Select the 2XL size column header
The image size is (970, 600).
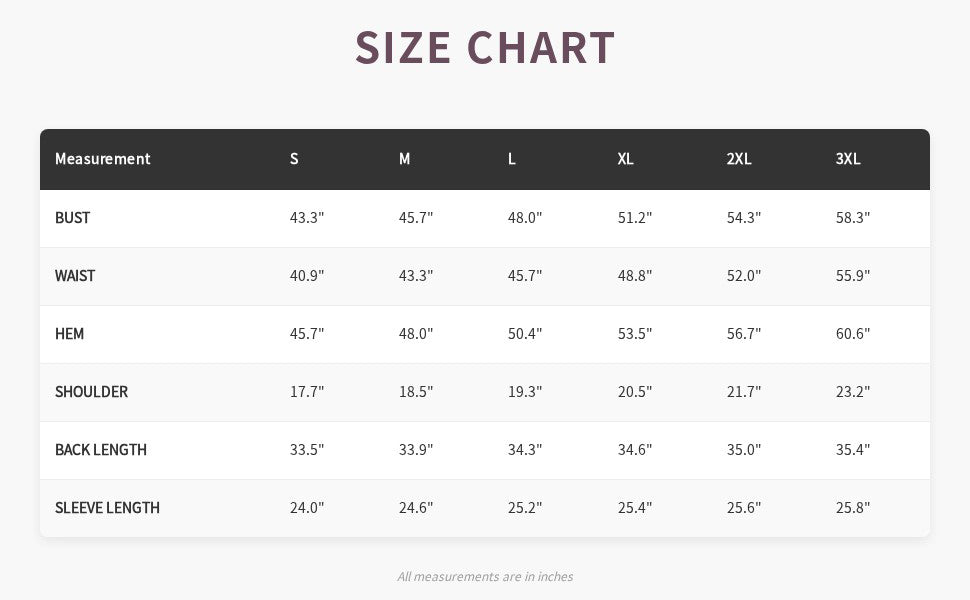[x=739, y=159]
